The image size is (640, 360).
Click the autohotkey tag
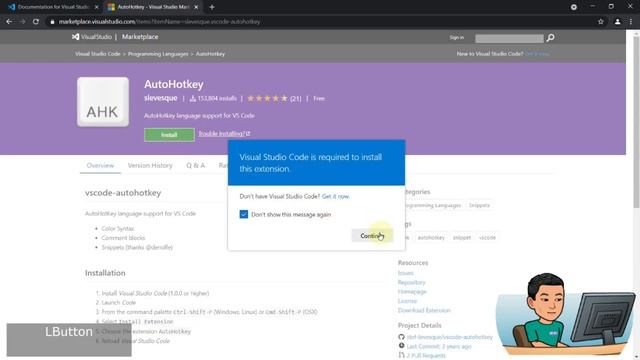[x=431, y=237]
